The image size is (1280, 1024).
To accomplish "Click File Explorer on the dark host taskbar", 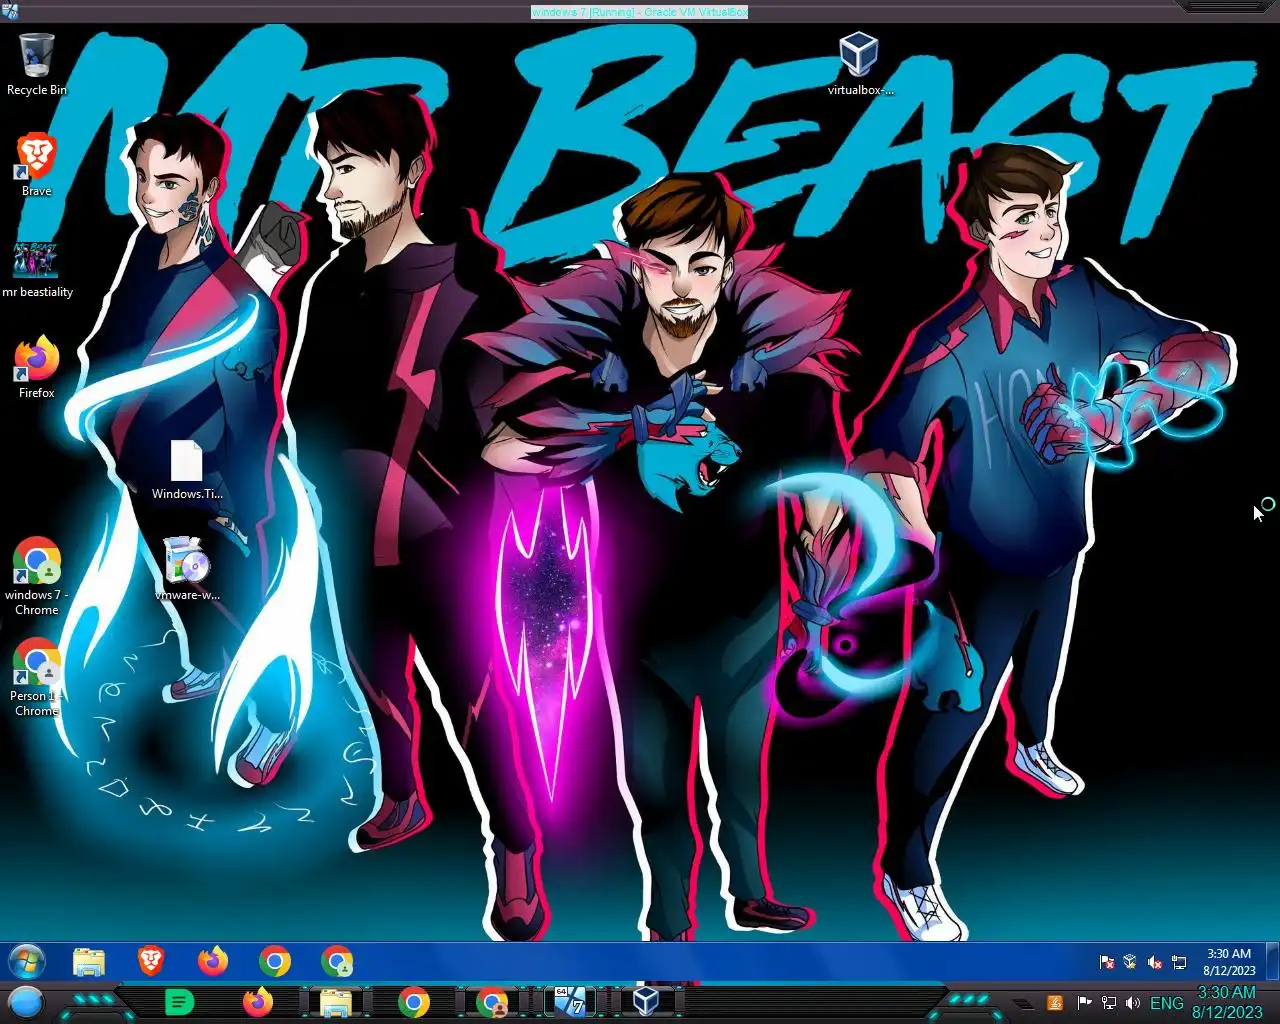I will tap(336, 1002).
